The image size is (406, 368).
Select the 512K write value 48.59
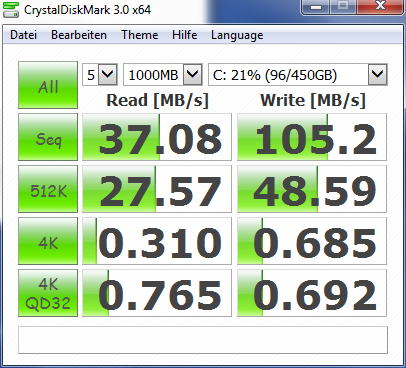click(x=312, y=189)
